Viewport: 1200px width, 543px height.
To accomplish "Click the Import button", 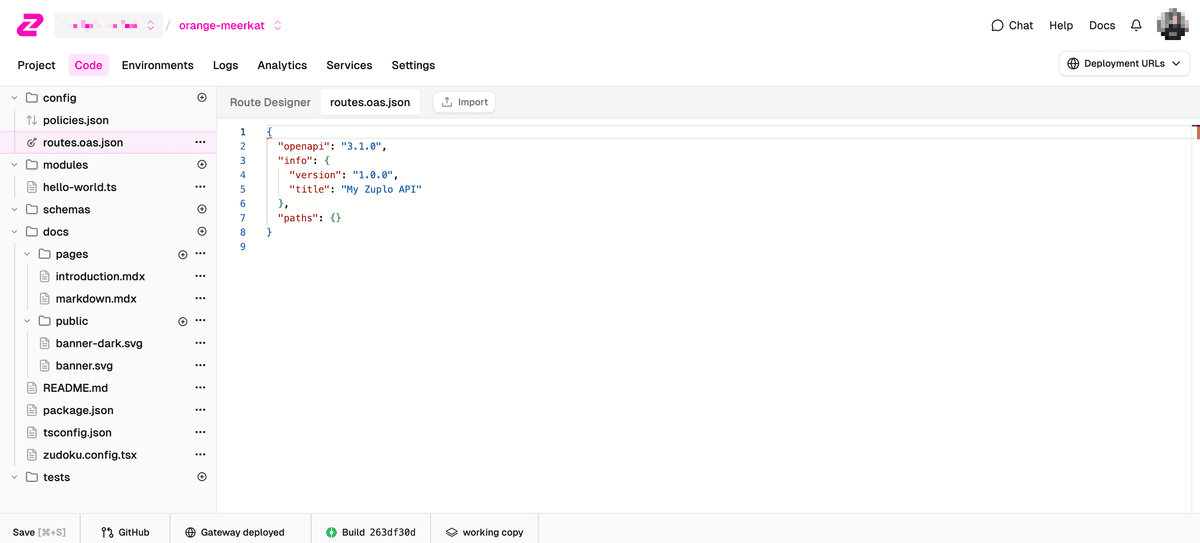I will coord(465,102).
